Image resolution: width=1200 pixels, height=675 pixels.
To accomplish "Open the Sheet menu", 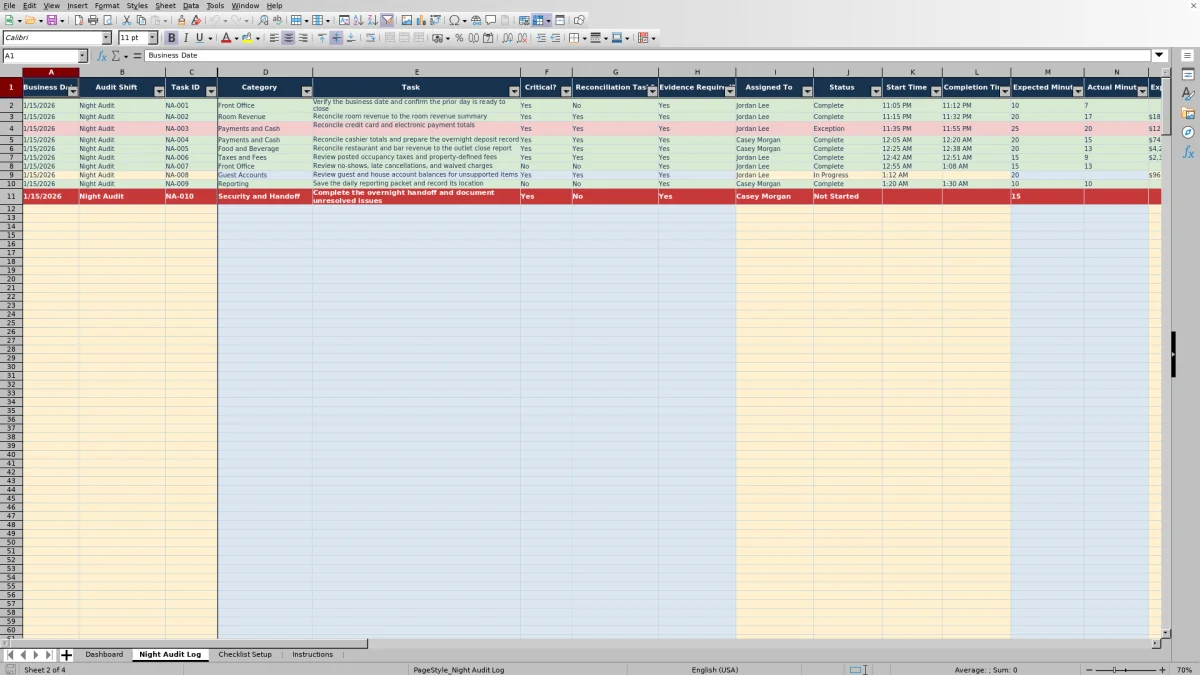I will point(165,6).
